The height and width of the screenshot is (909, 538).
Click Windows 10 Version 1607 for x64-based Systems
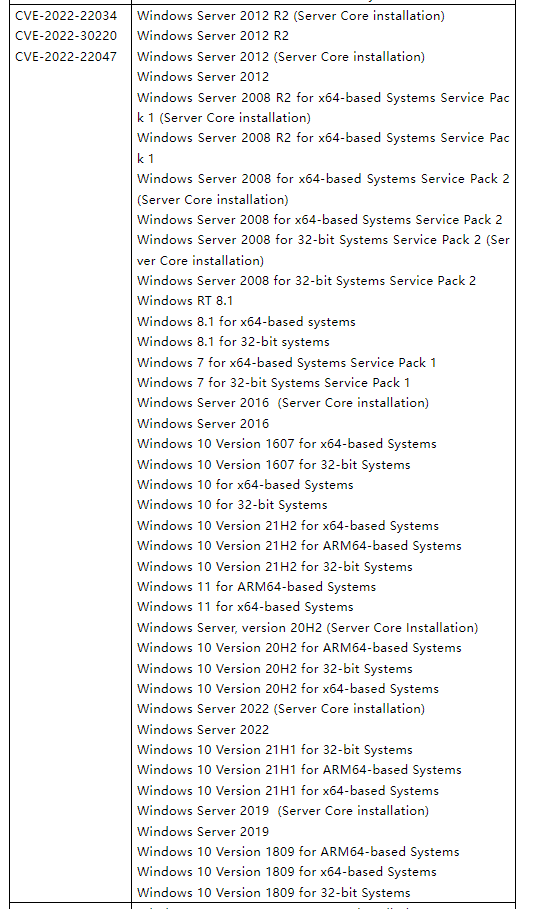coord(286,444)
